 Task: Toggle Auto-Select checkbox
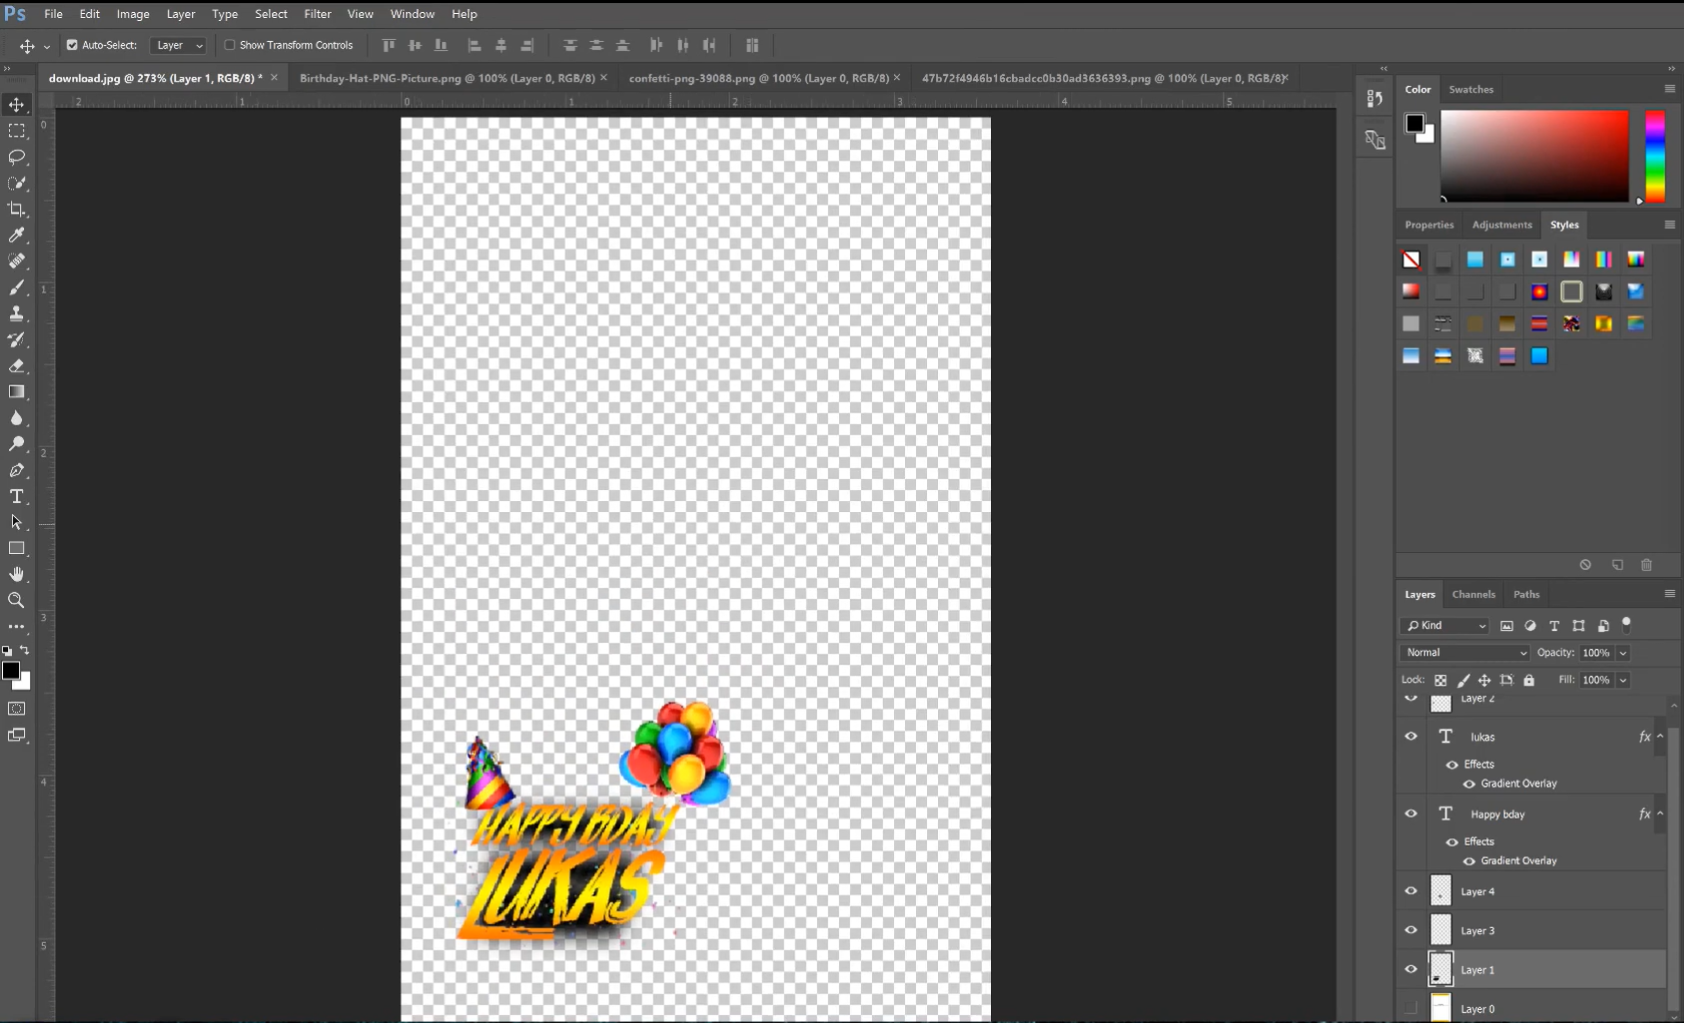point(71,45)
